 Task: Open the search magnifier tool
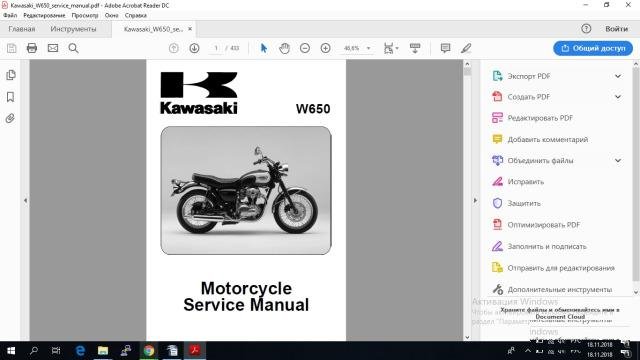(73, 48)
